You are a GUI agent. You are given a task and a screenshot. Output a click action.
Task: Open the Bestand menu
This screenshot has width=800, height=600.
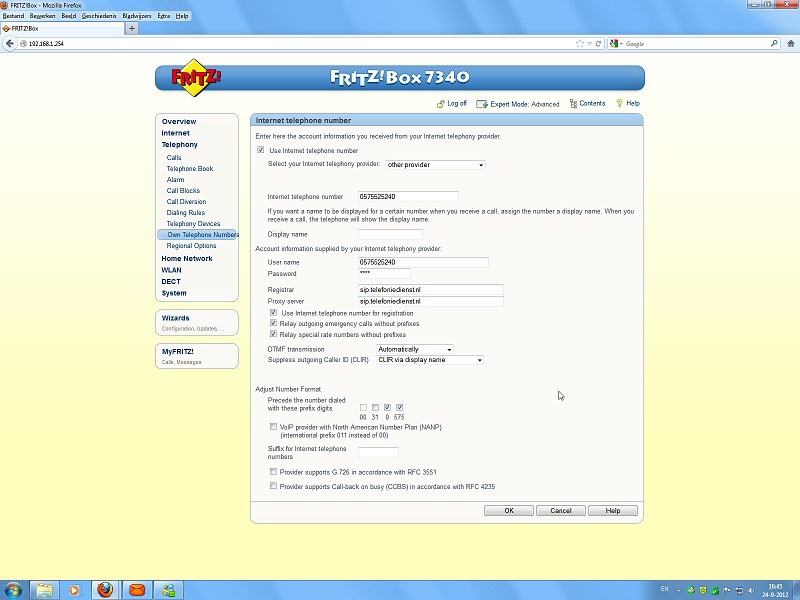(x=13, y=16)
